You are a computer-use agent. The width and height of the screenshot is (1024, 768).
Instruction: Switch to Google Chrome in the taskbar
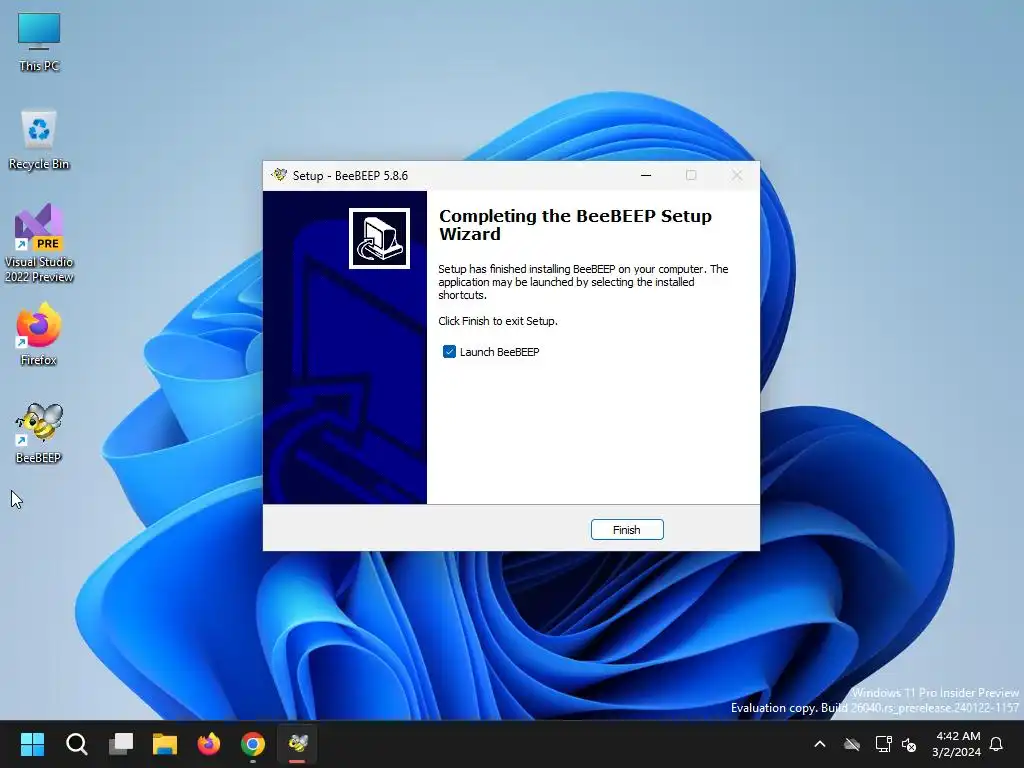coord(253,744)
